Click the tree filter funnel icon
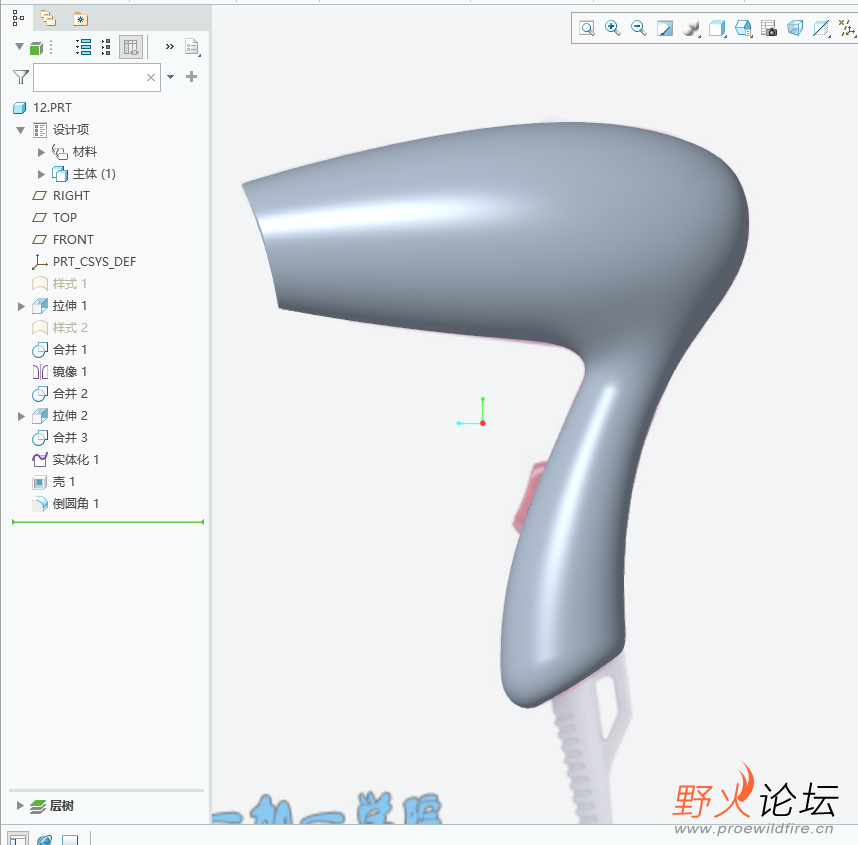The height and width of the screenshot is (845, 858). click(21, 77)
